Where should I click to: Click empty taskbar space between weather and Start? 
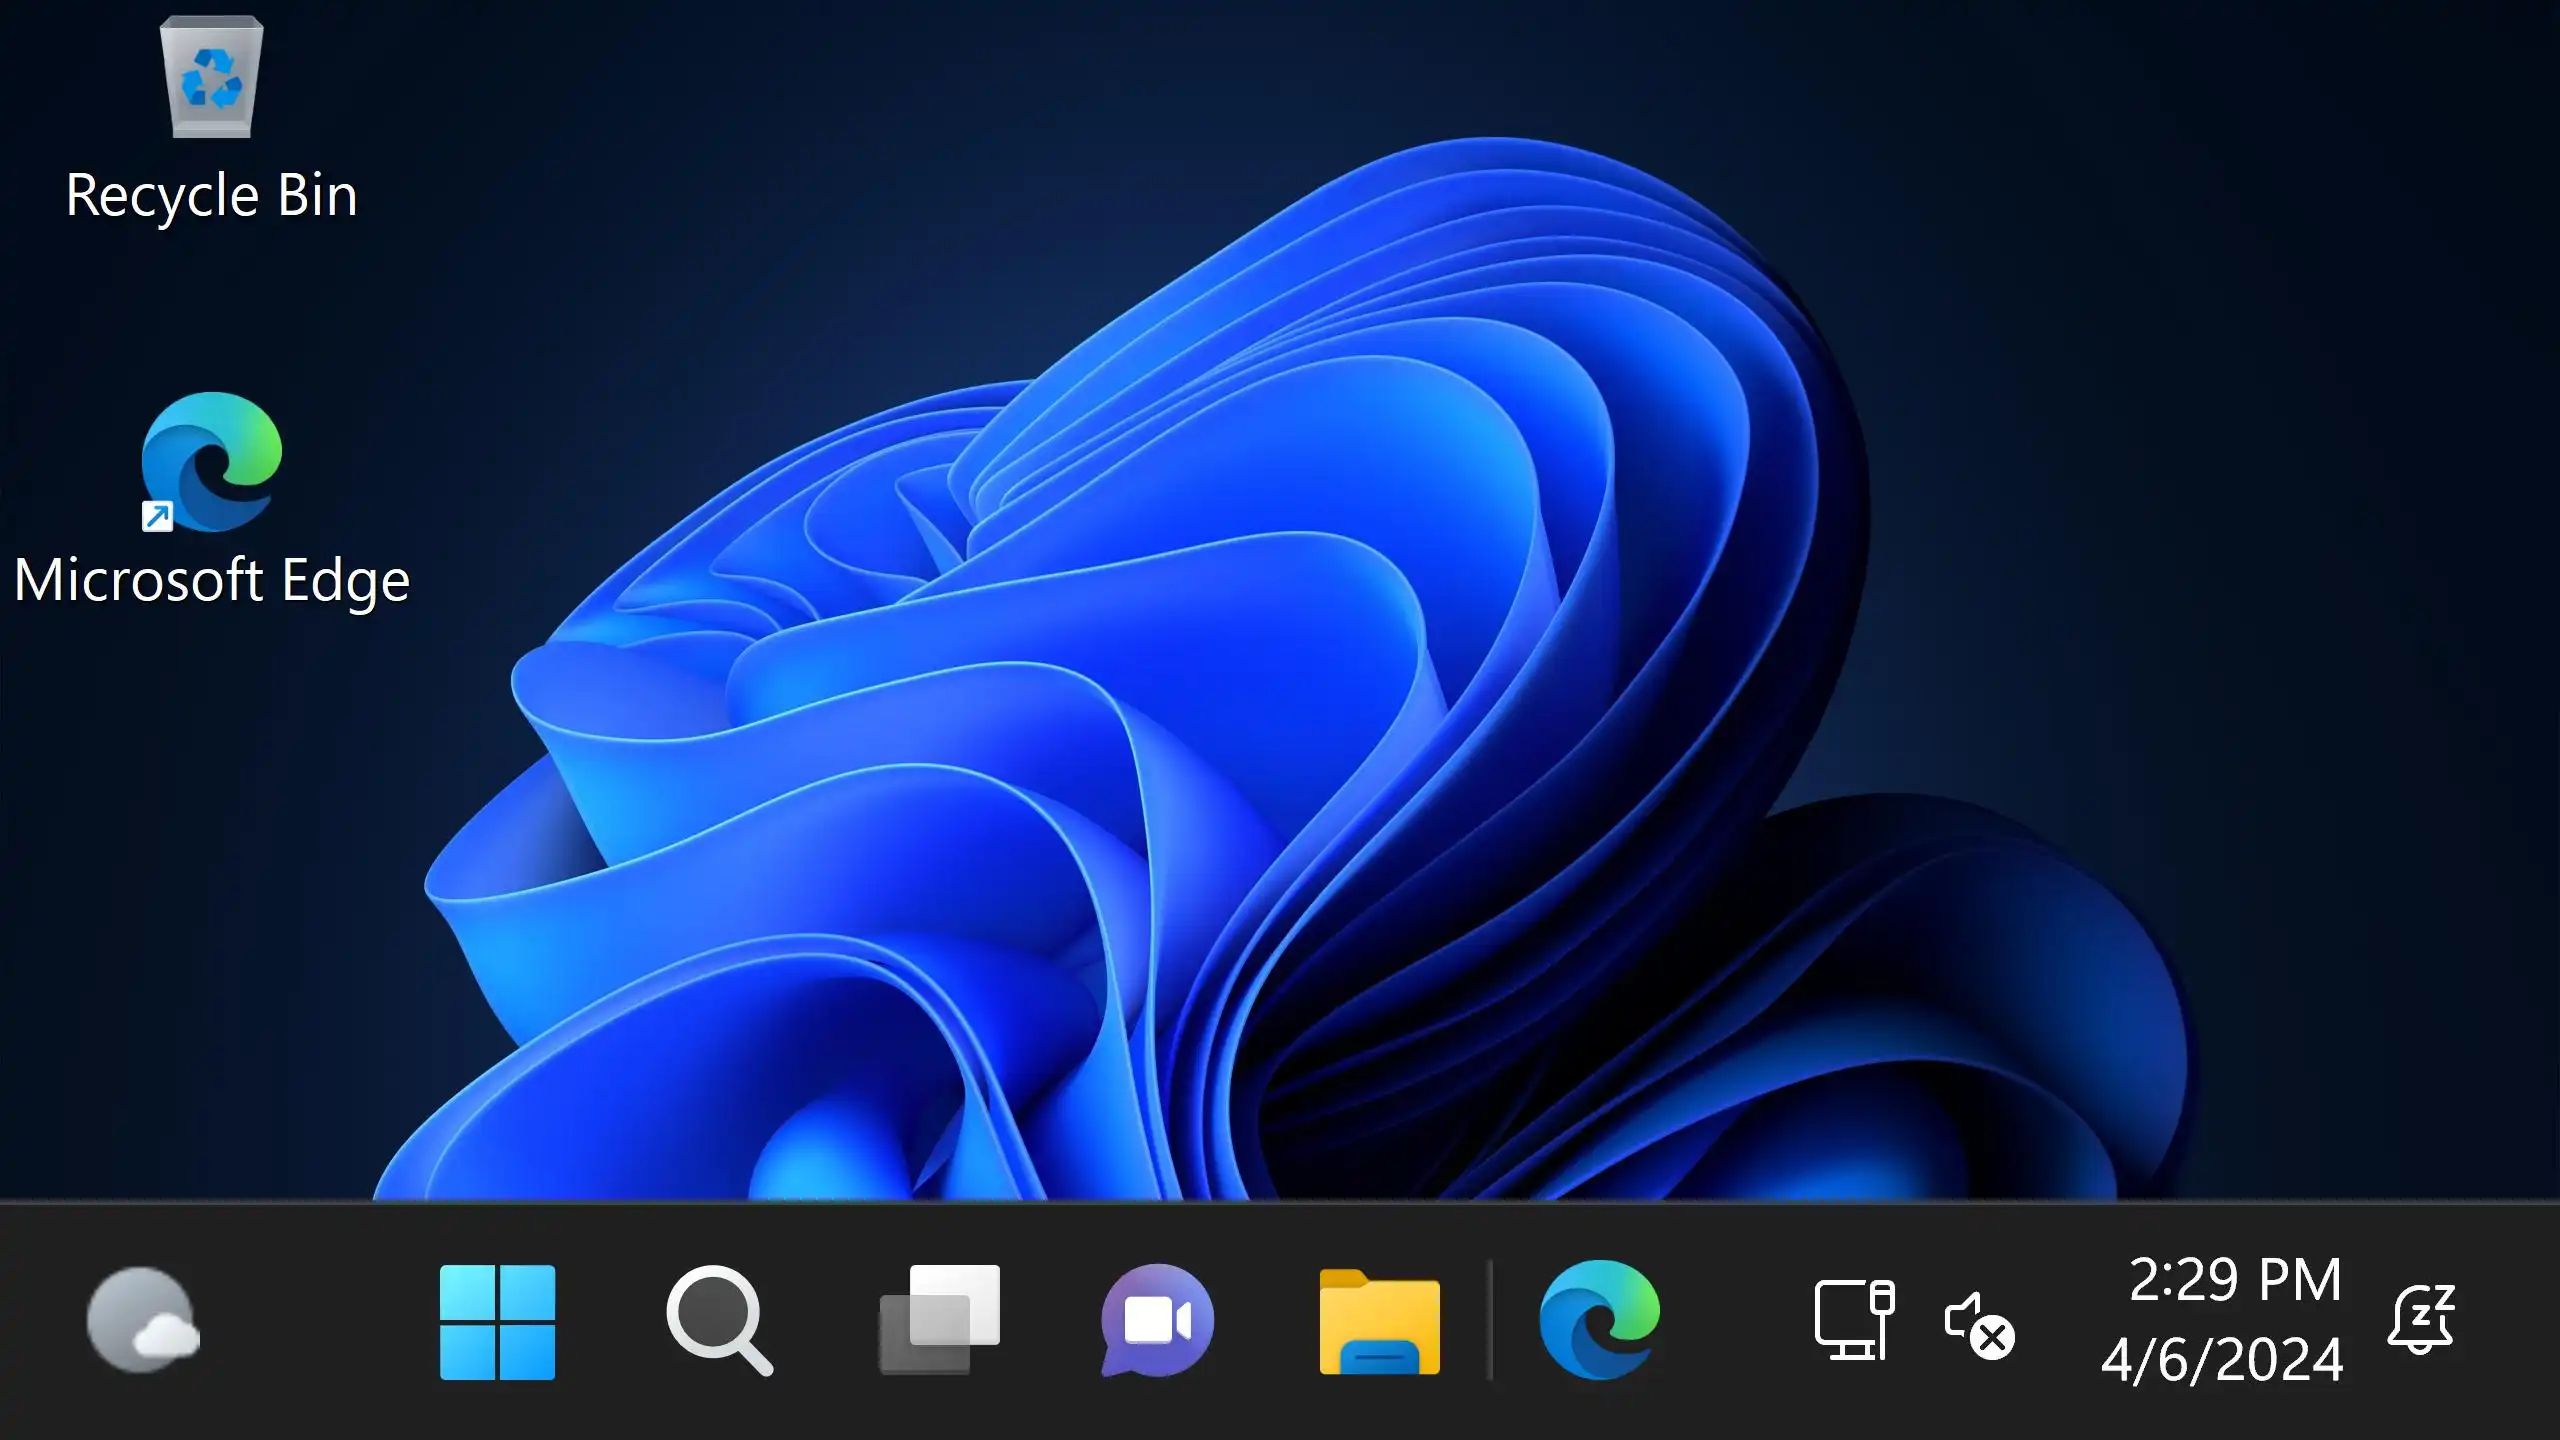click(x=320, y=1320)
